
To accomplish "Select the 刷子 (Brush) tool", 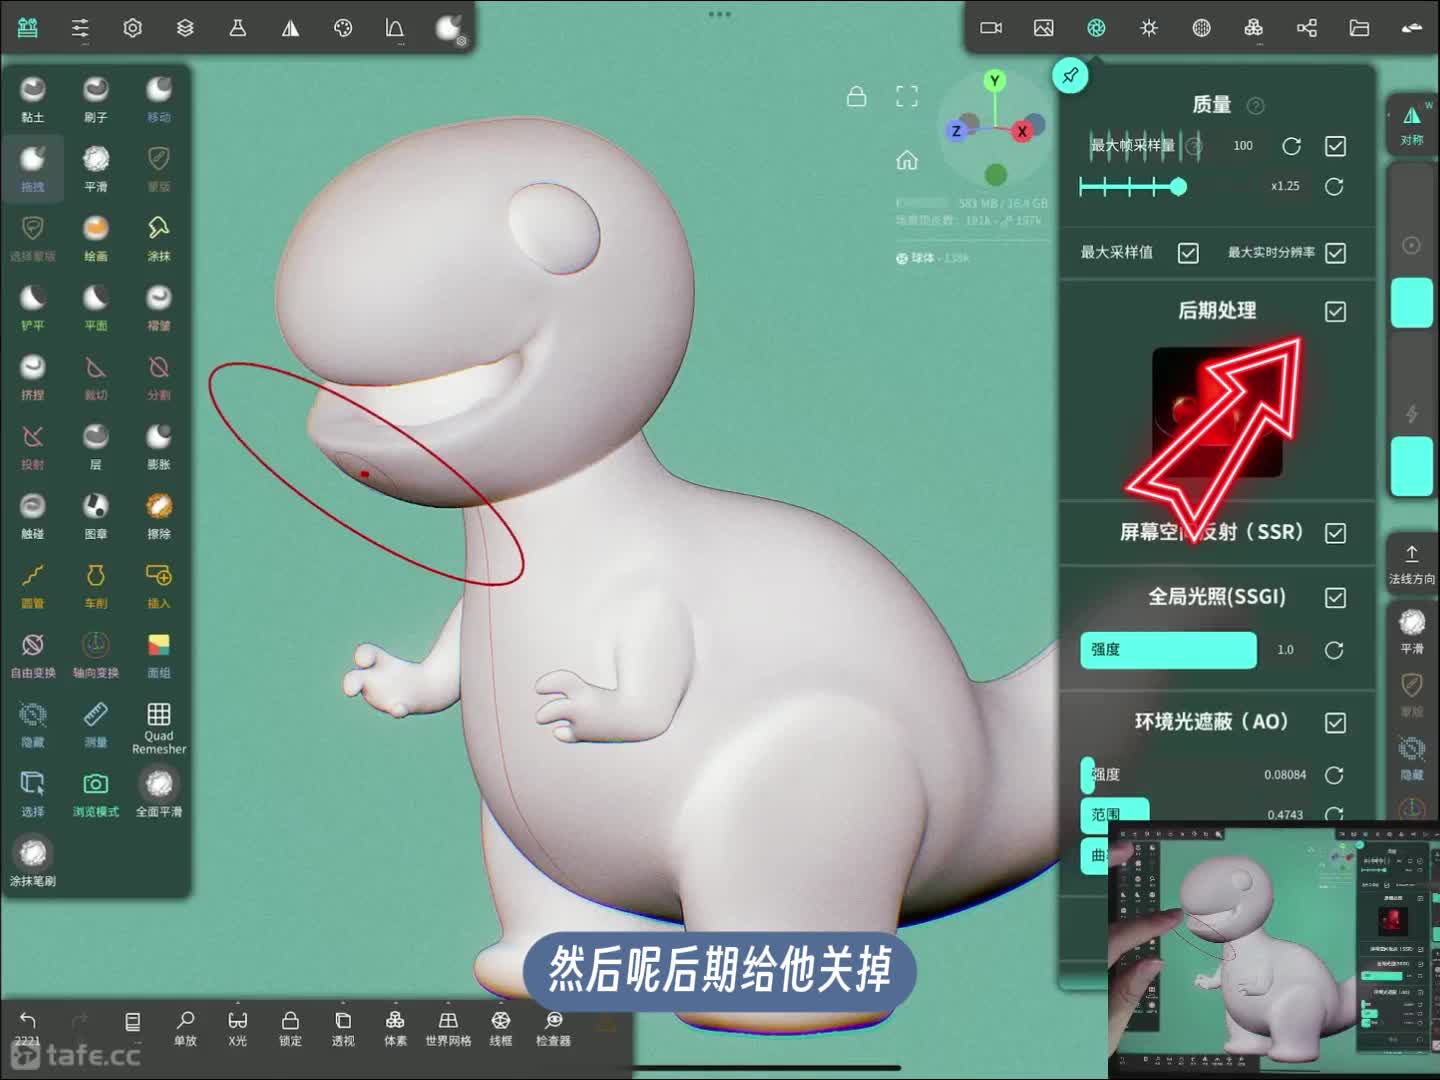I will click(96, 98).
